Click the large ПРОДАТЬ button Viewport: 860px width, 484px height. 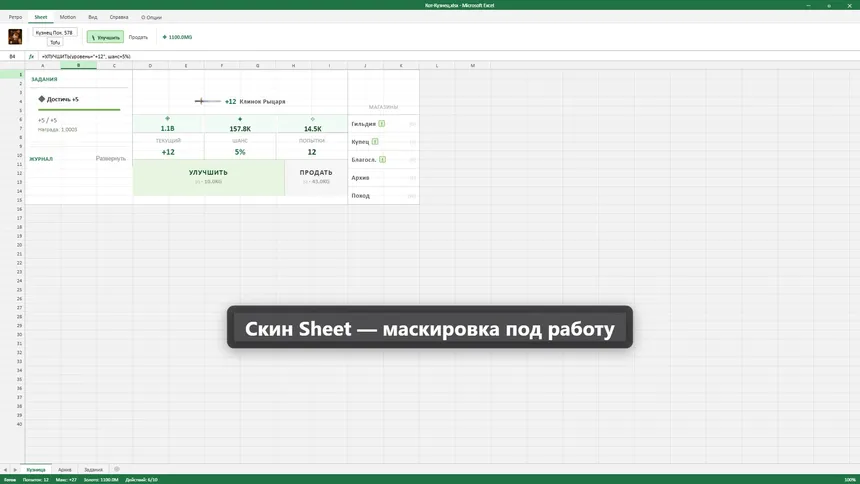316,177
